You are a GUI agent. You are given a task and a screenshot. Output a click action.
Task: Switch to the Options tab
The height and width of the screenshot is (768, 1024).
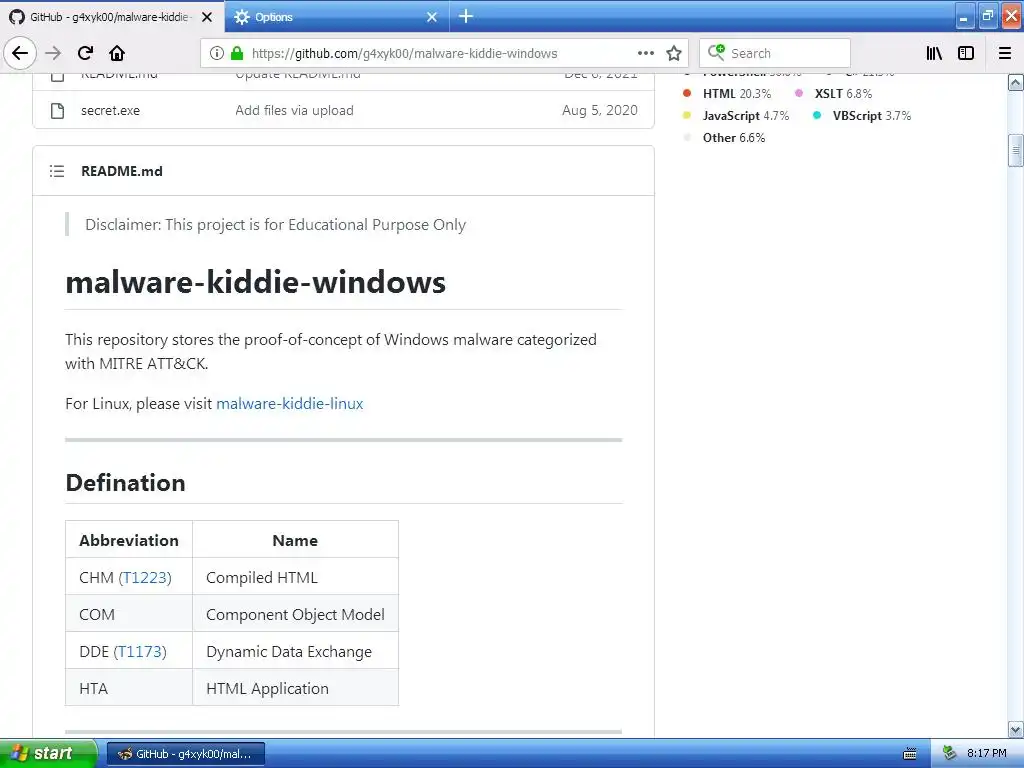[x=336, y=17]
